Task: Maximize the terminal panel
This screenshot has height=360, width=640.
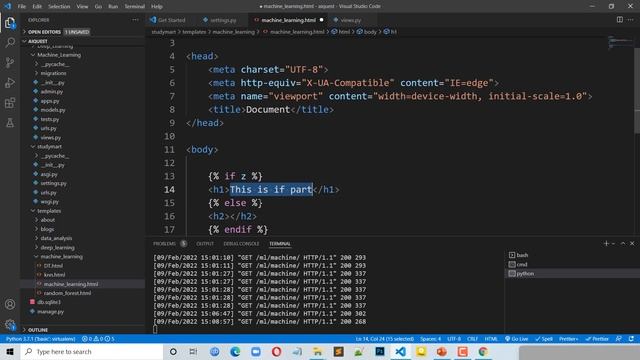Action: (x=623, y=243)
